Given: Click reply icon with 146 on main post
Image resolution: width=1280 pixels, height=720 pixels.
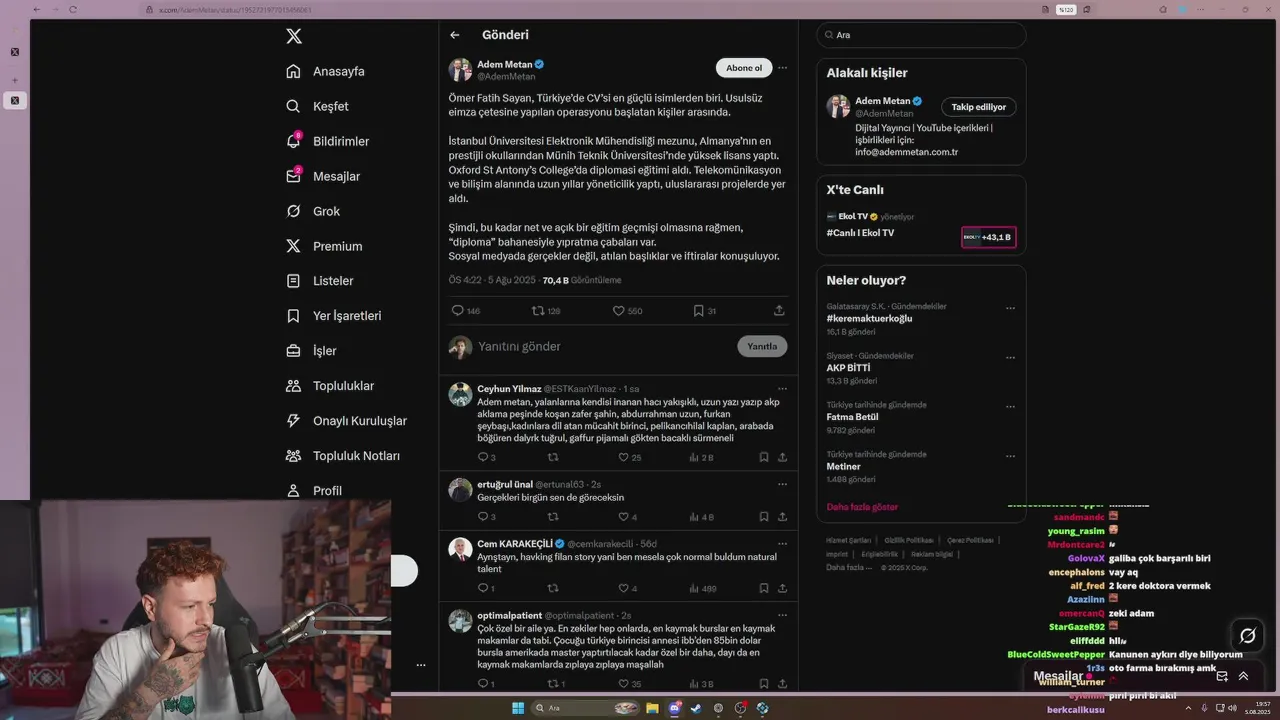Looking at the screenshot, I should tap(466, 311).
